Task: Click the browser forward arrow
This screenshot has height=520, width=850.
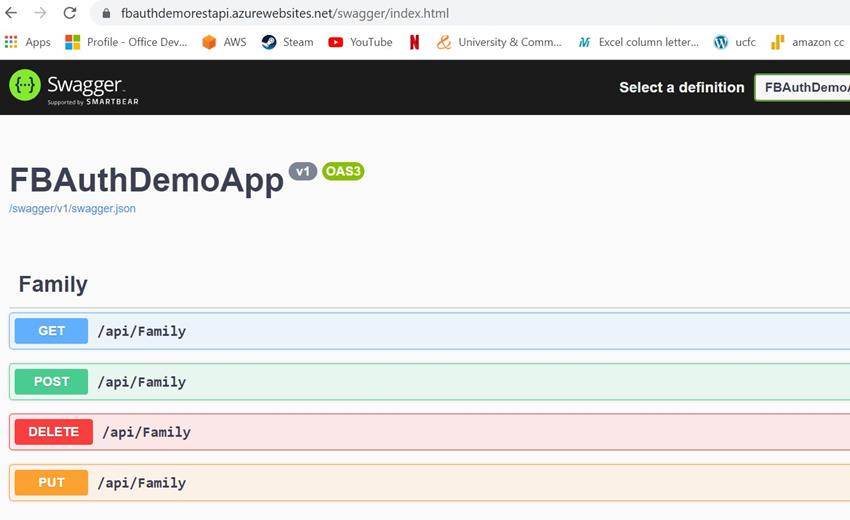Action: click(x=40, y=12)
